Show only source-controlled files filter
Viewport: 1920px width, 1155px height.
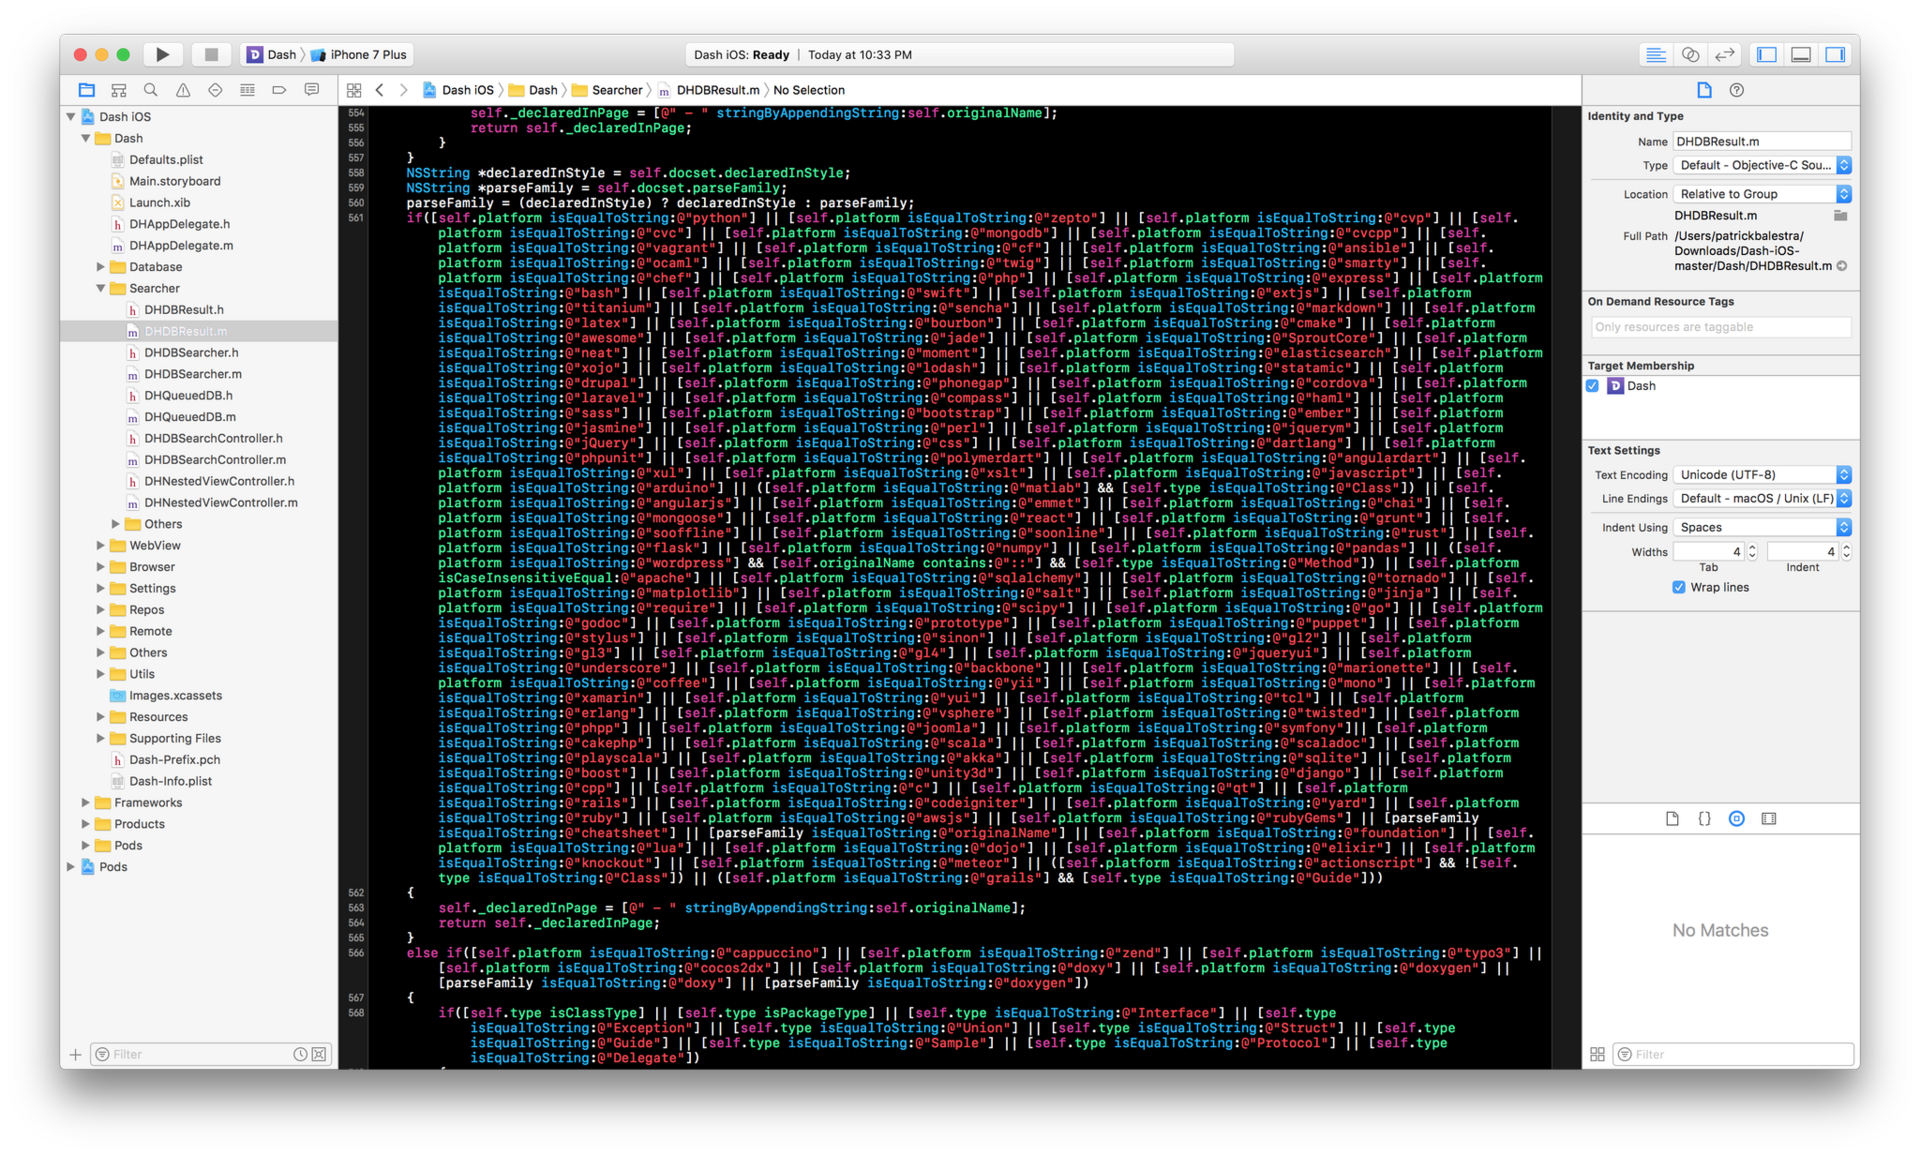click(x=319, y=1054)
